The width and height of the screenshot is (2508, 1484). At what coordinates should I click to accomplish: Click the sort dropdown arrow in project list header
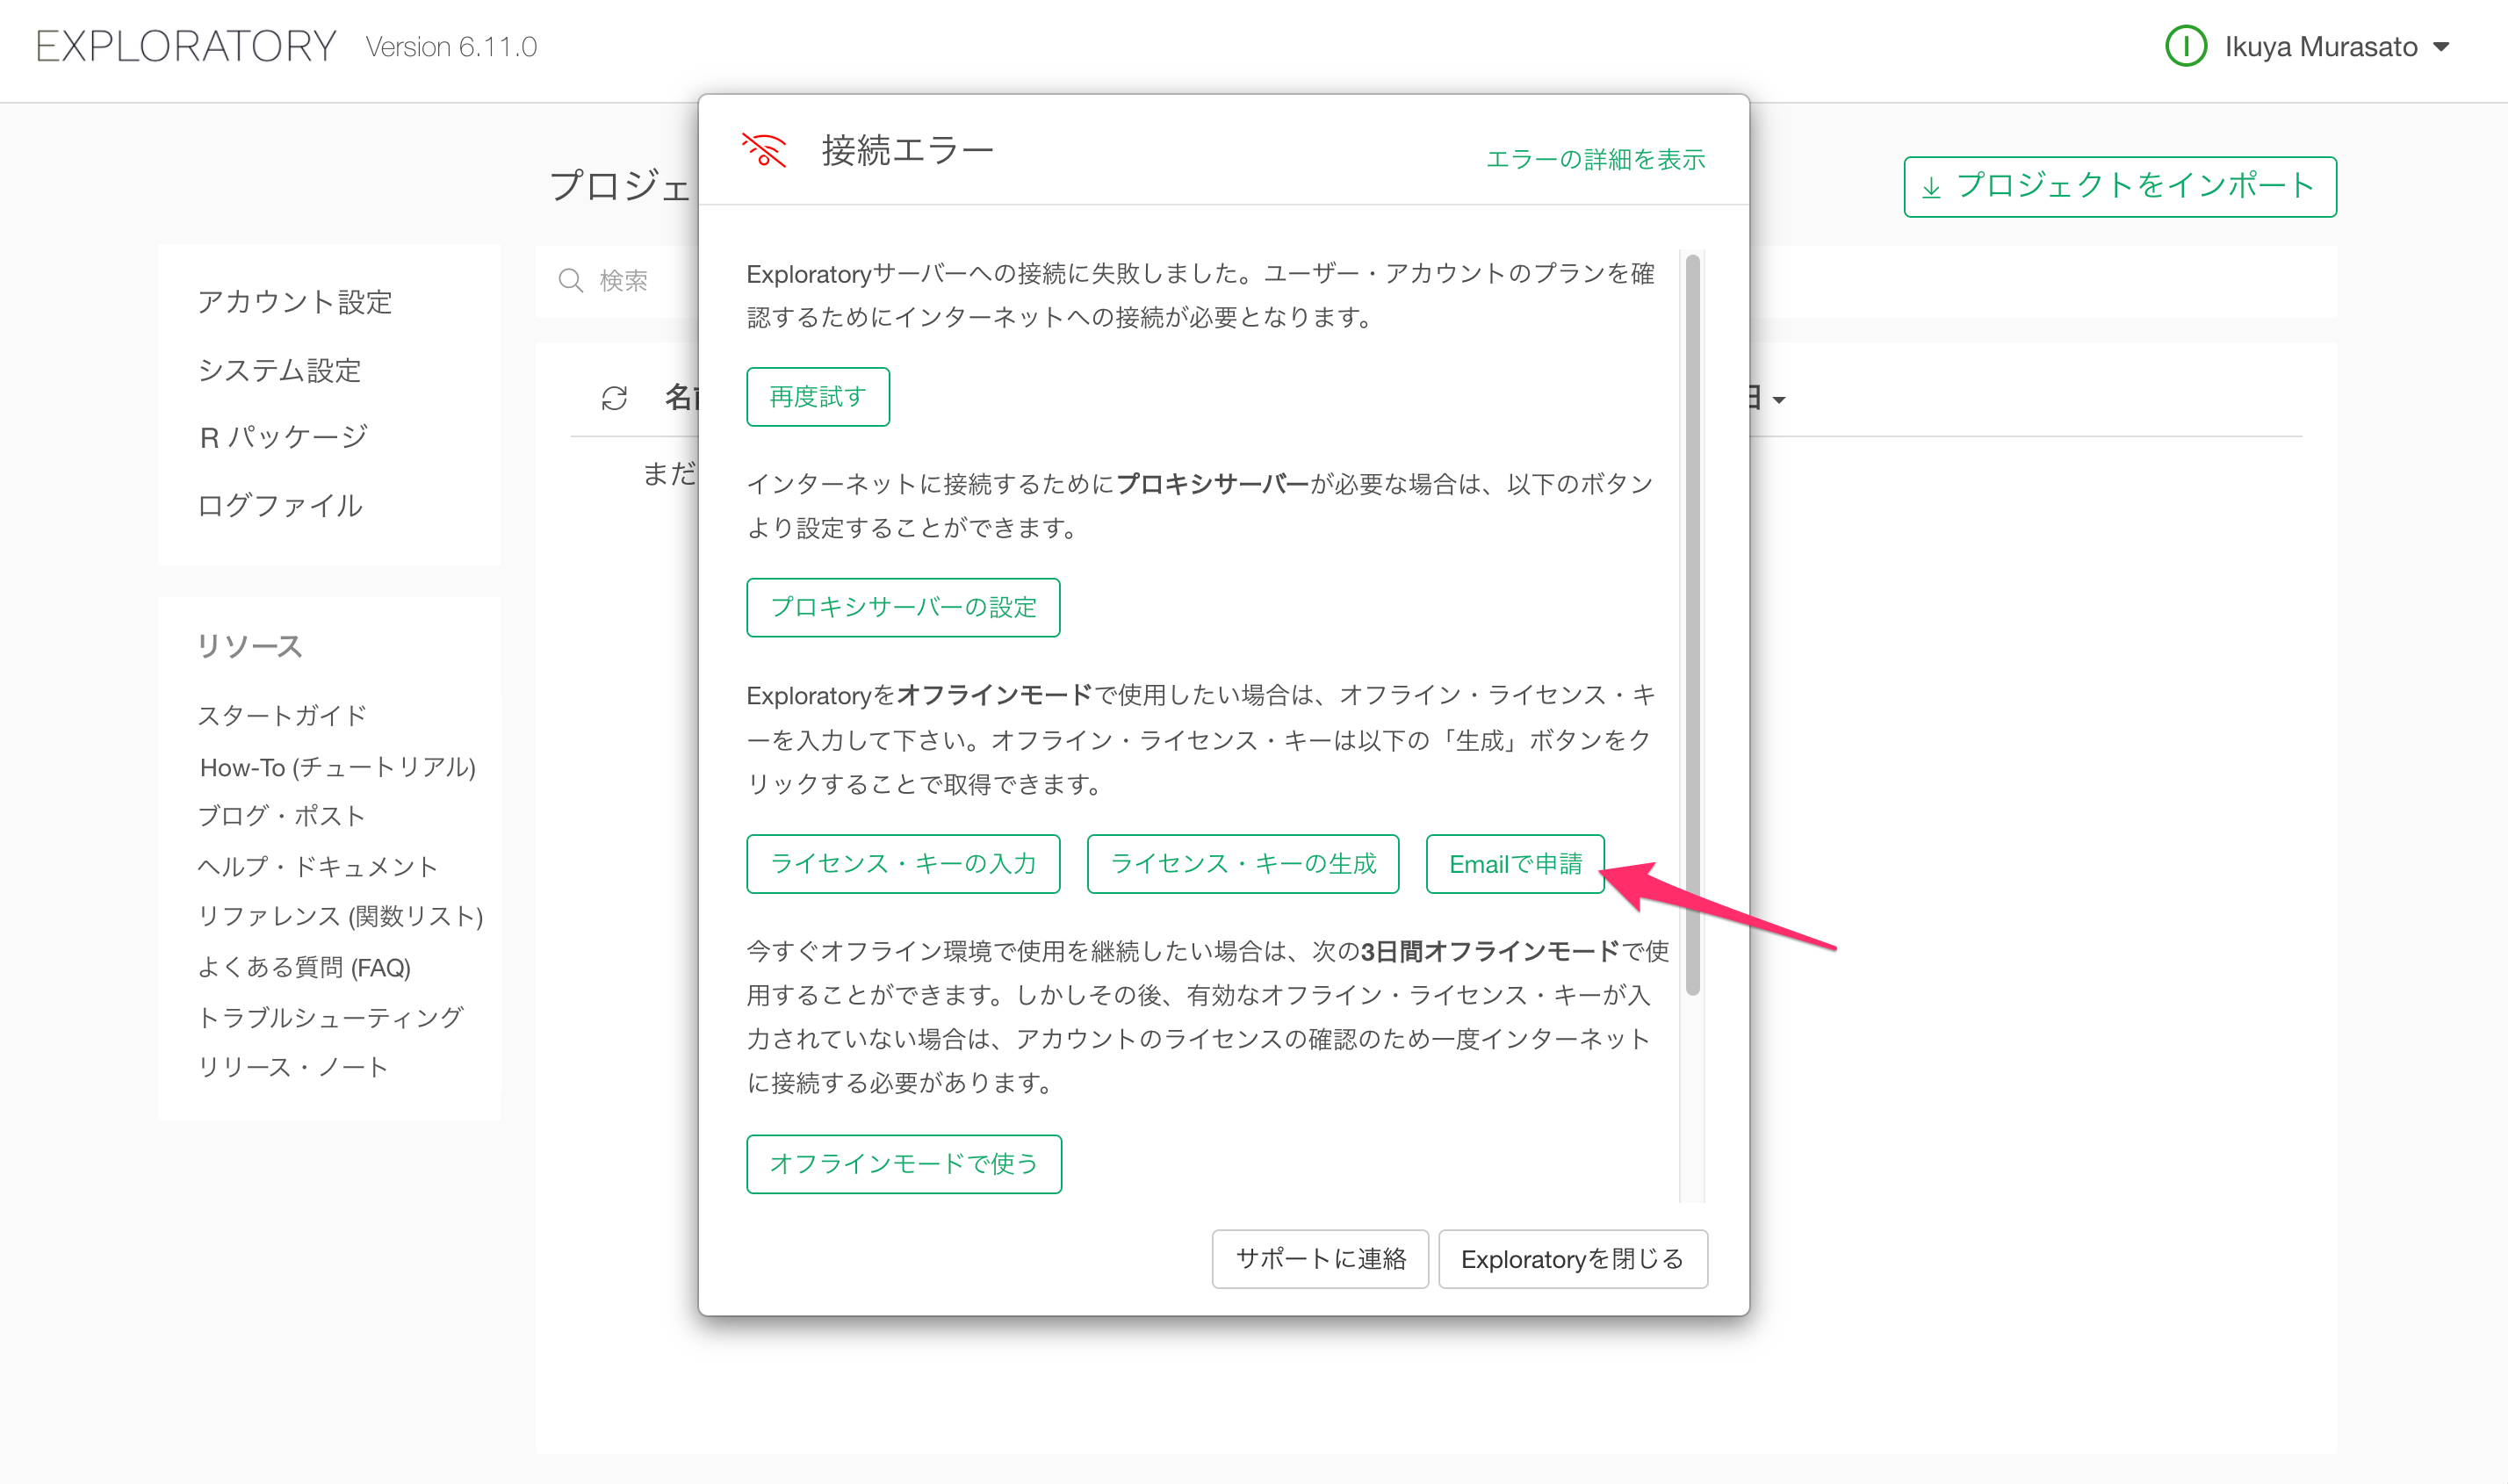click(1779, 400)
